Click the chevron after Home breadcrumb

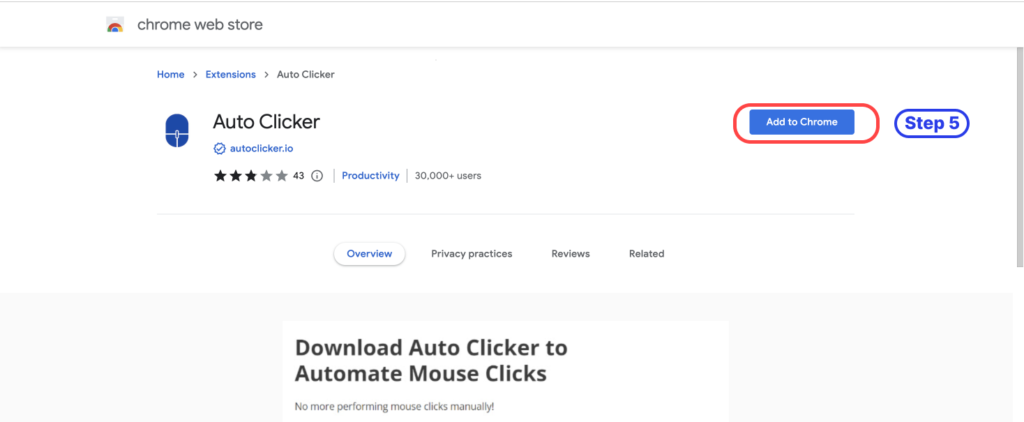[x=195, y=75]
